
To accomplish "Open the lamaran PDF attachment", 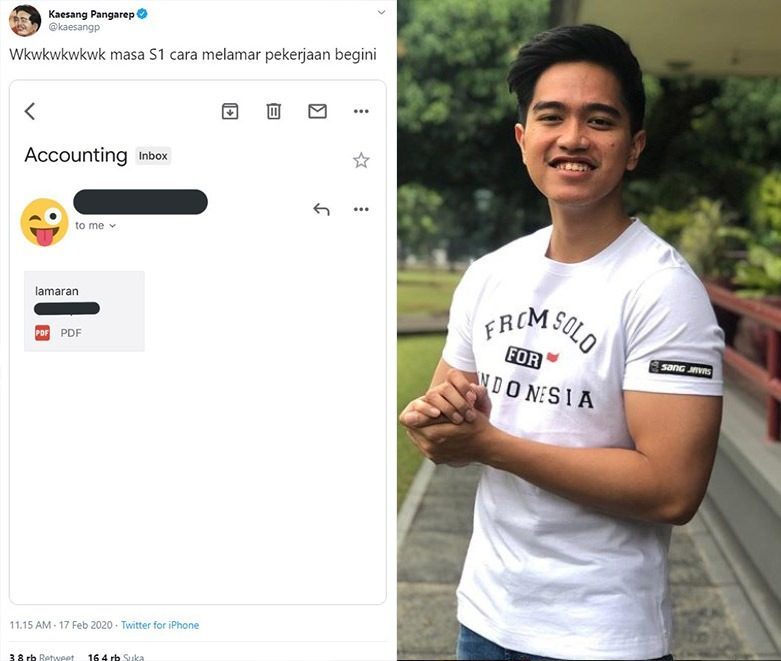I will coord(84,310).
